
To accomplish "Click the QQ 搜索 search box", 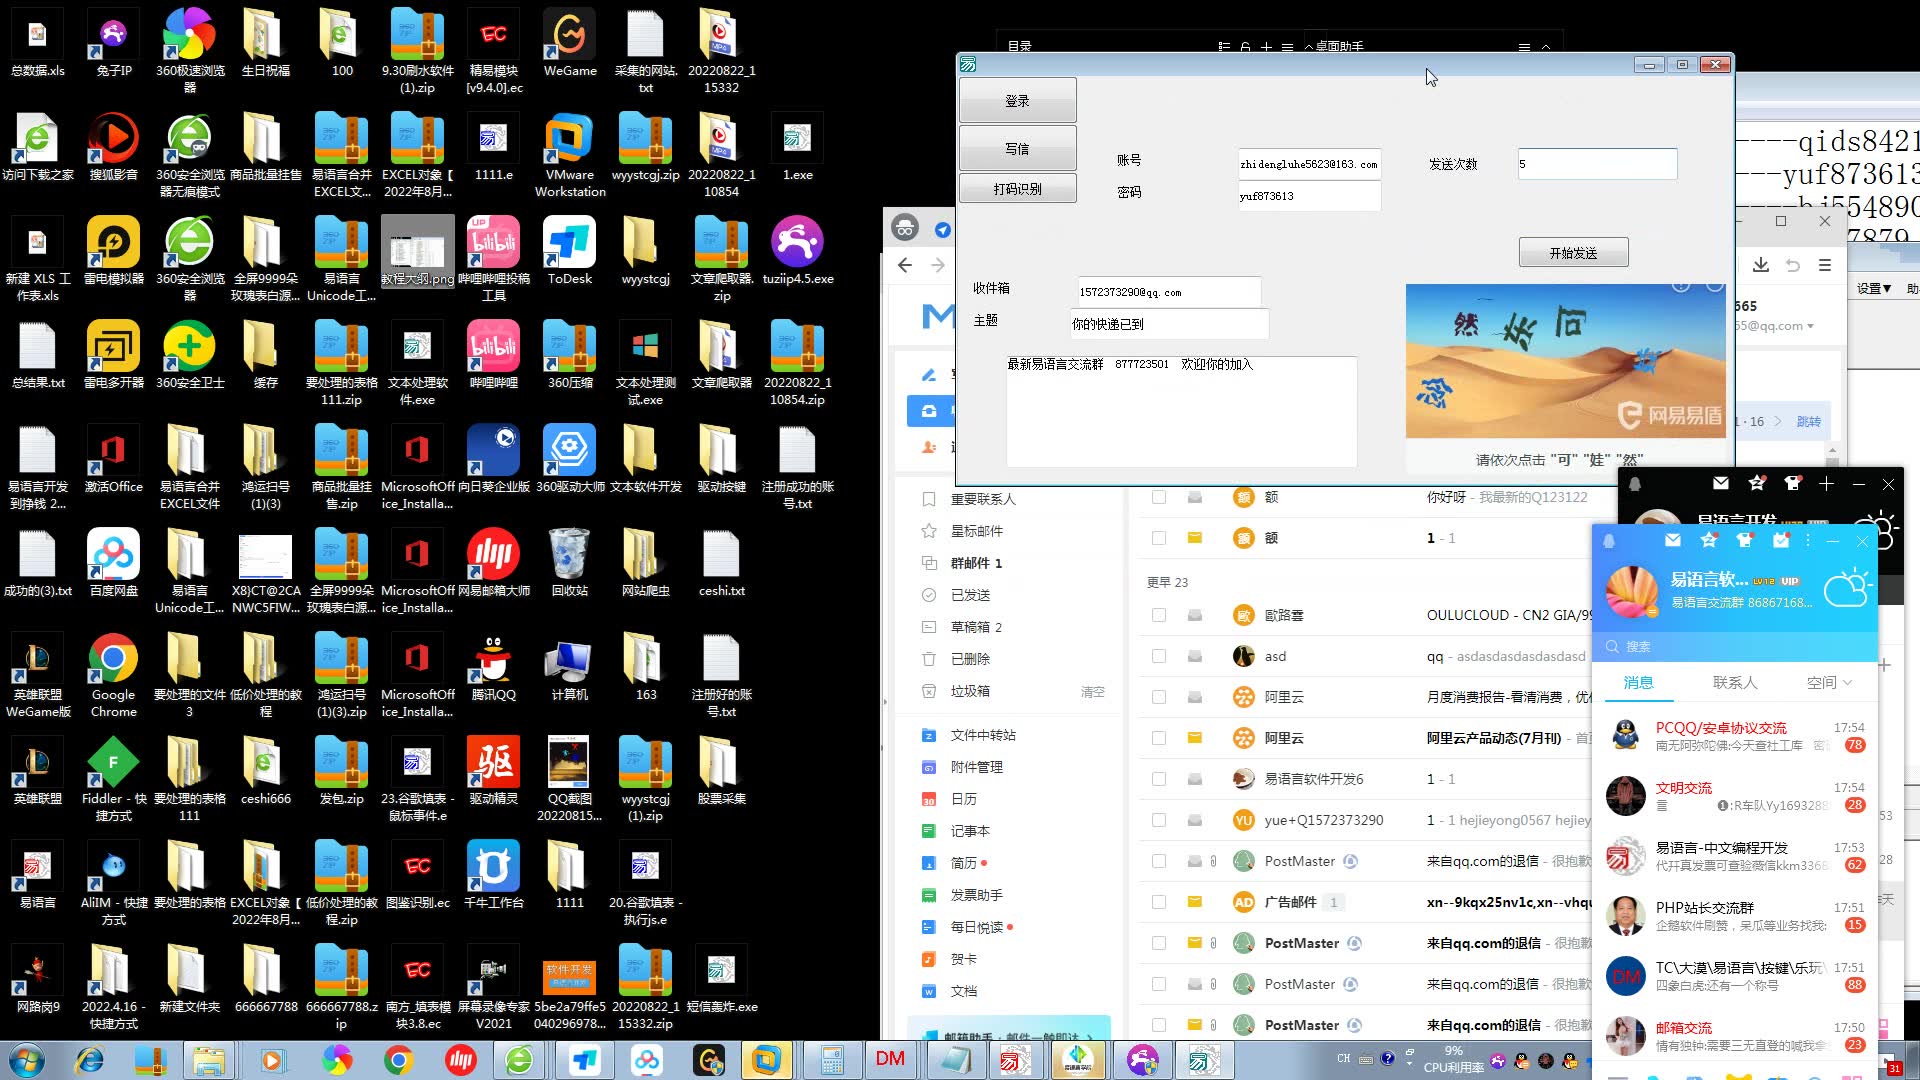I will click(1734, 646).
